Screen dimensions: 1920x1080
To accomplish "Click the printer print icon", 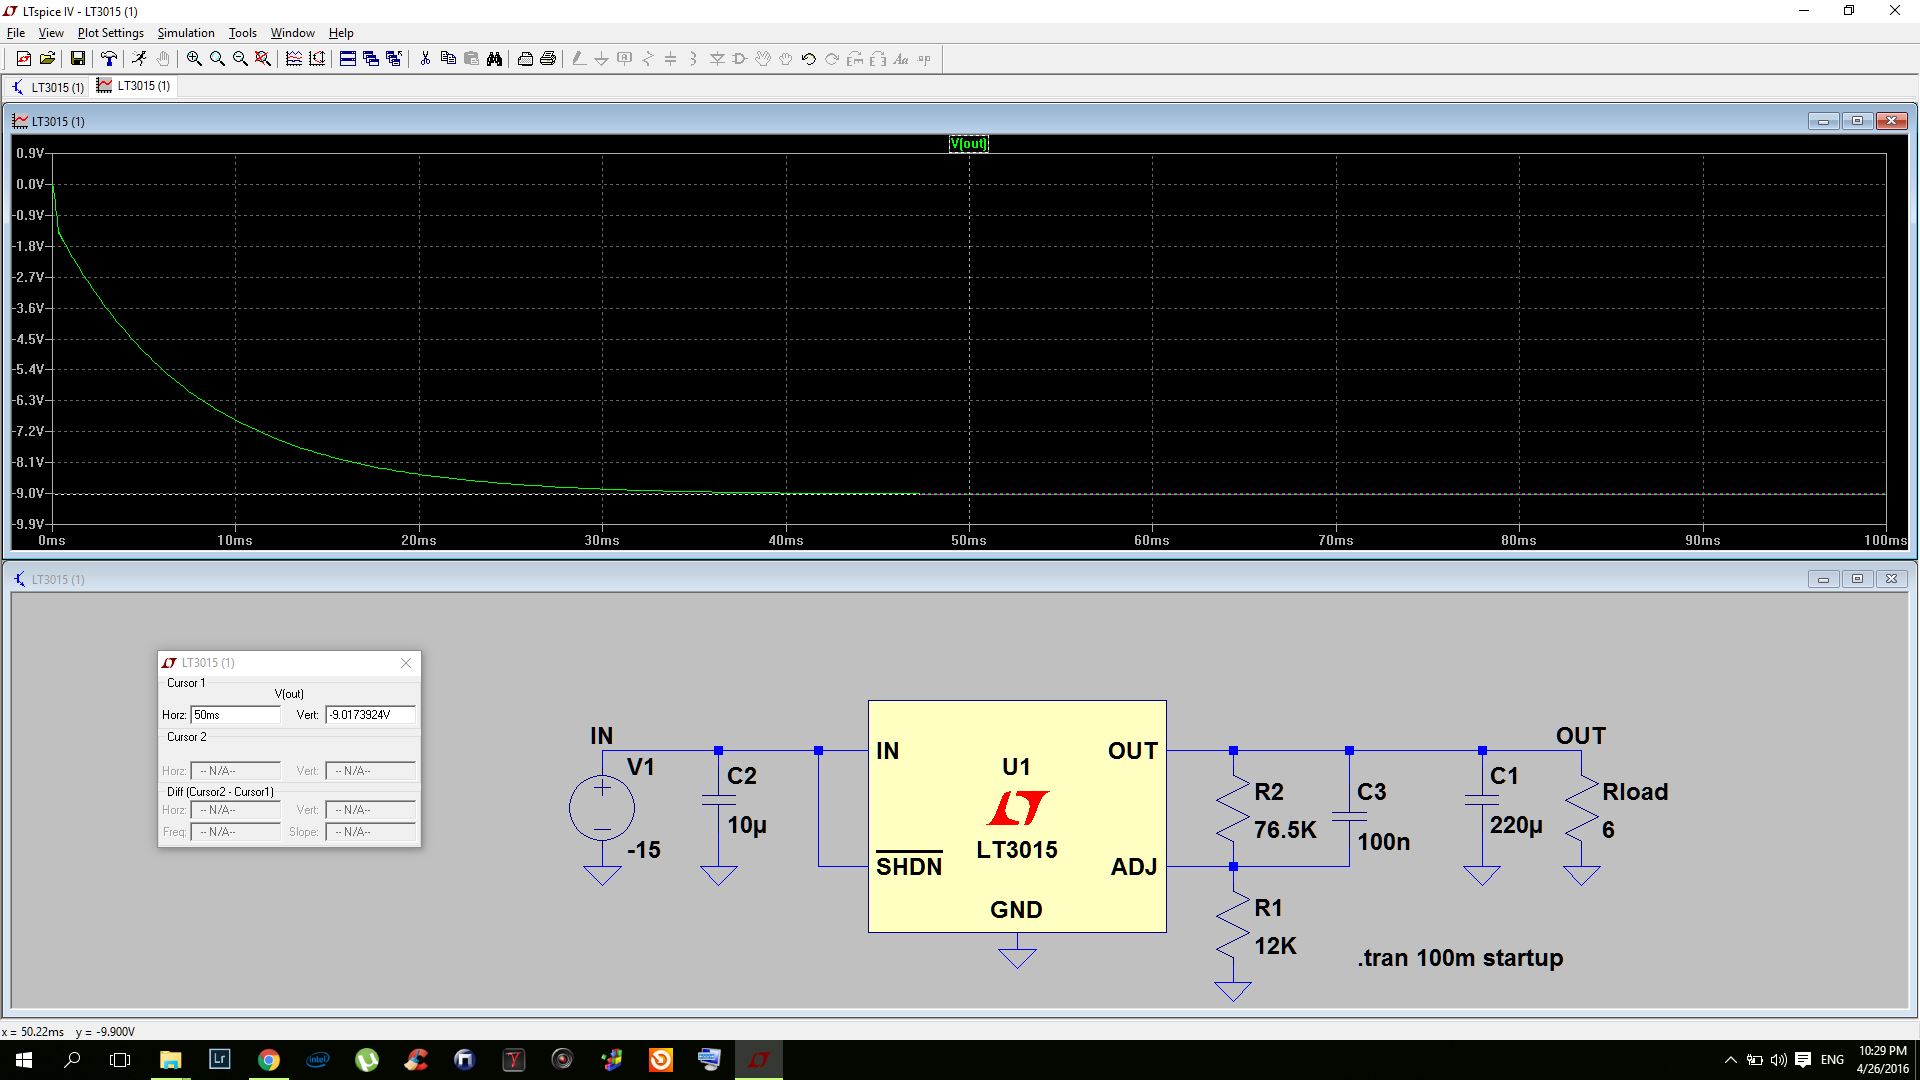I will [548, 59].
